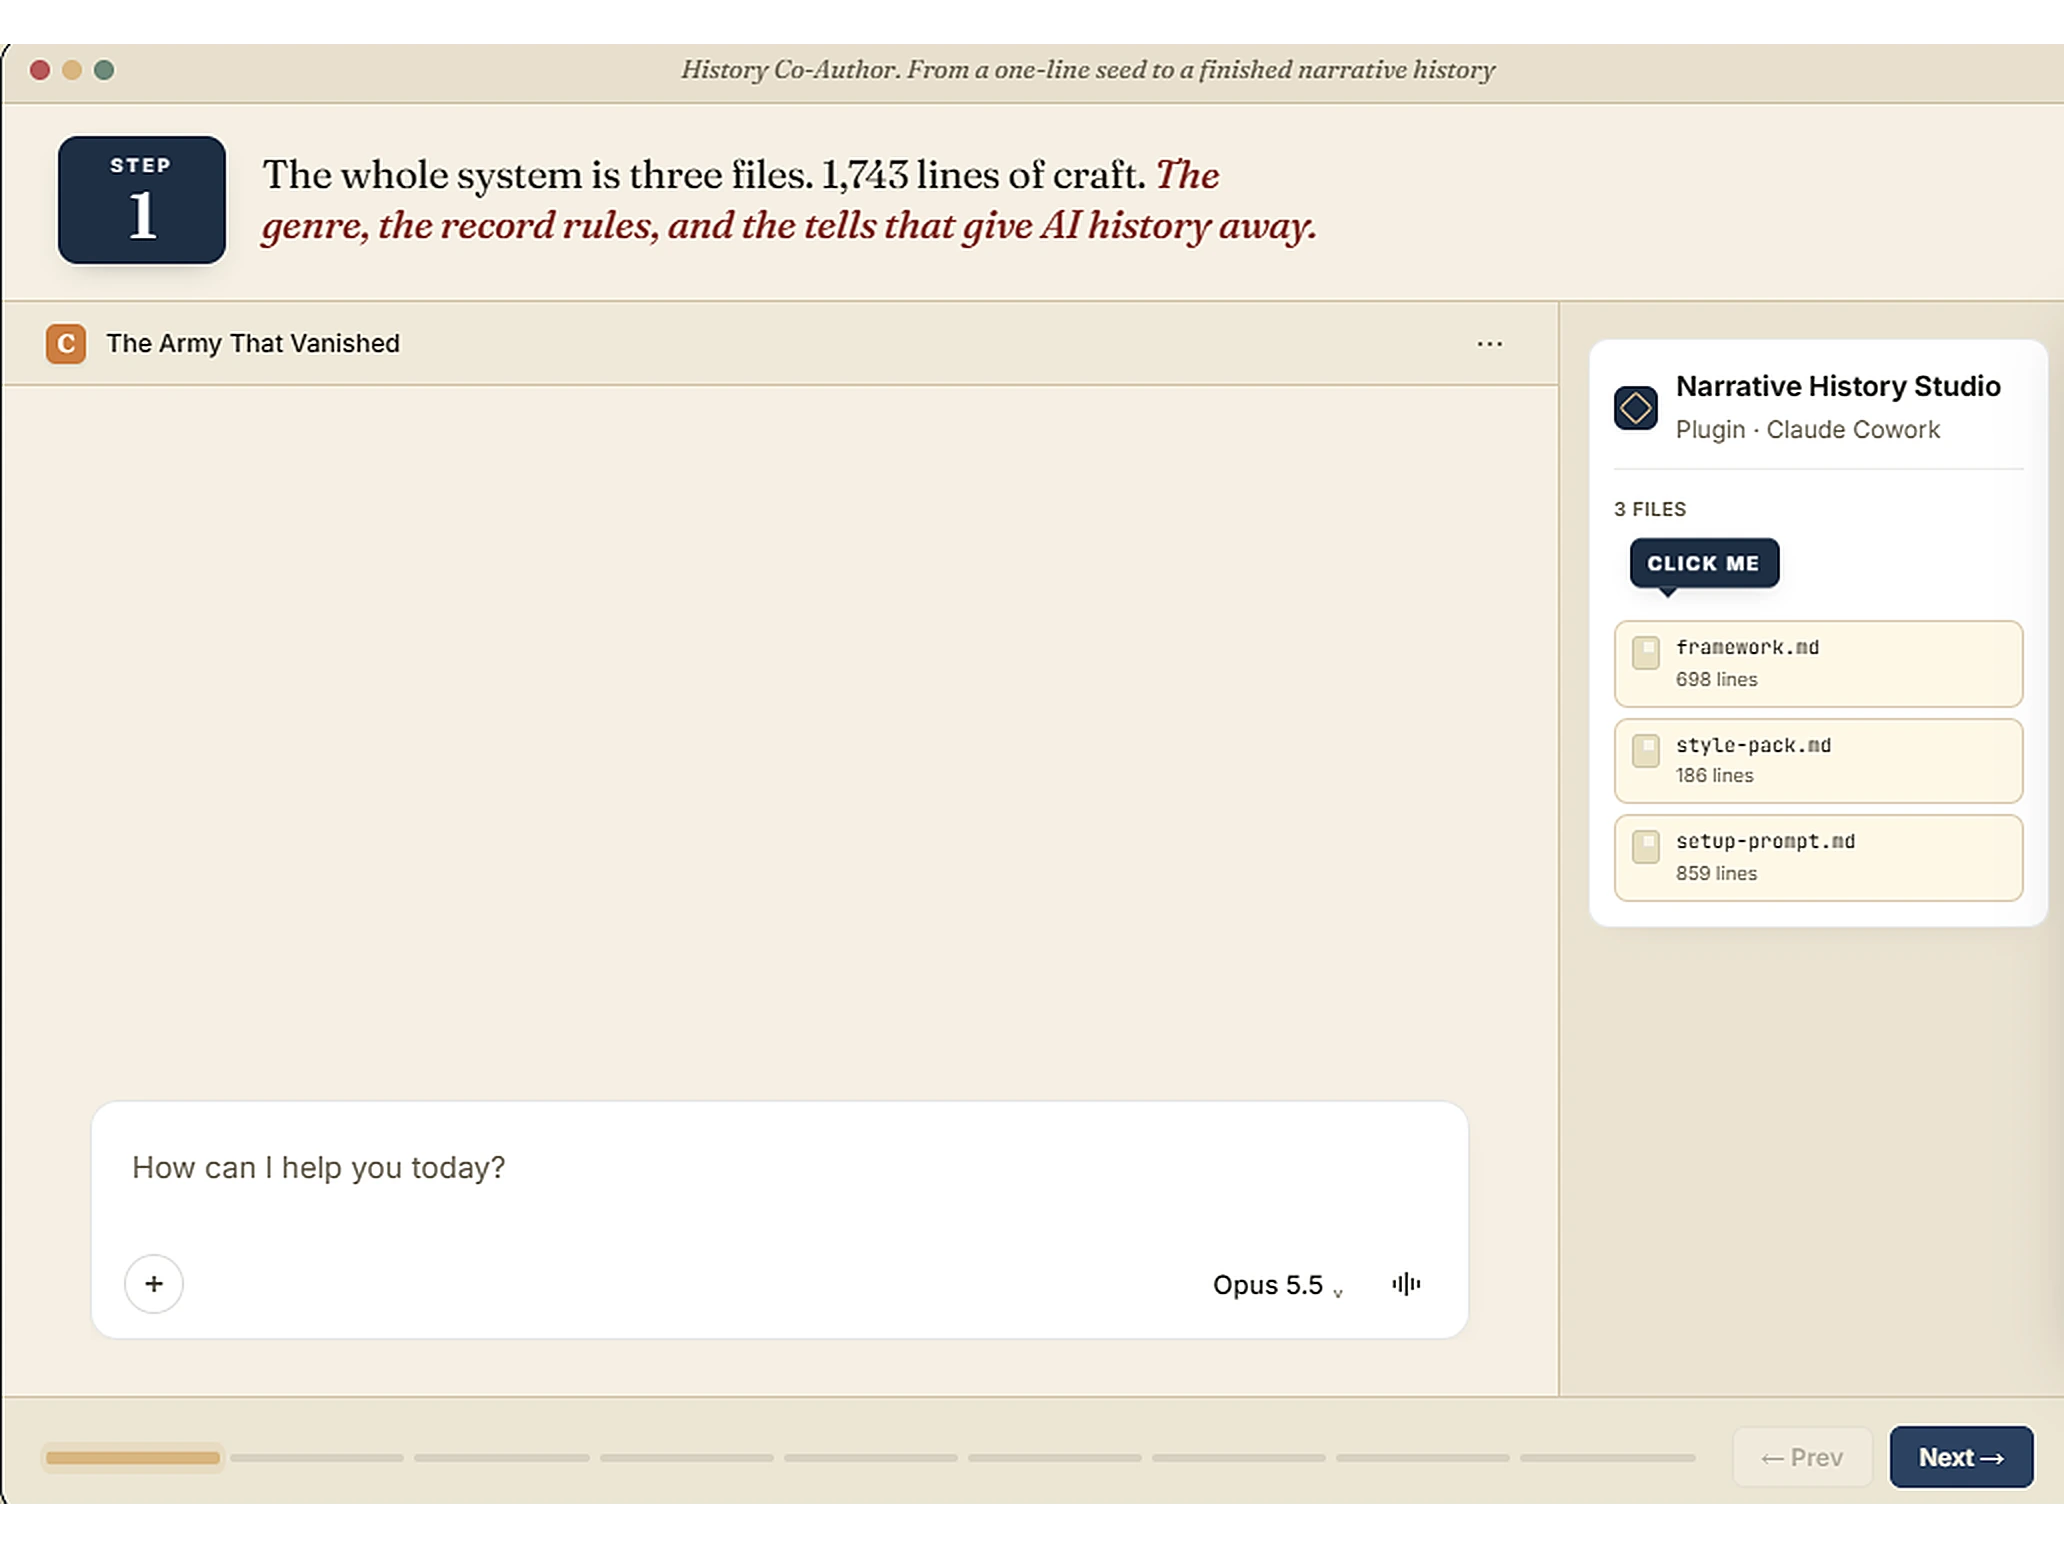Viewport: 2064px width, 1548px height.
Task: Click the '3 FILES' label
Action: pyautogui.click(x=1649, y=509)
